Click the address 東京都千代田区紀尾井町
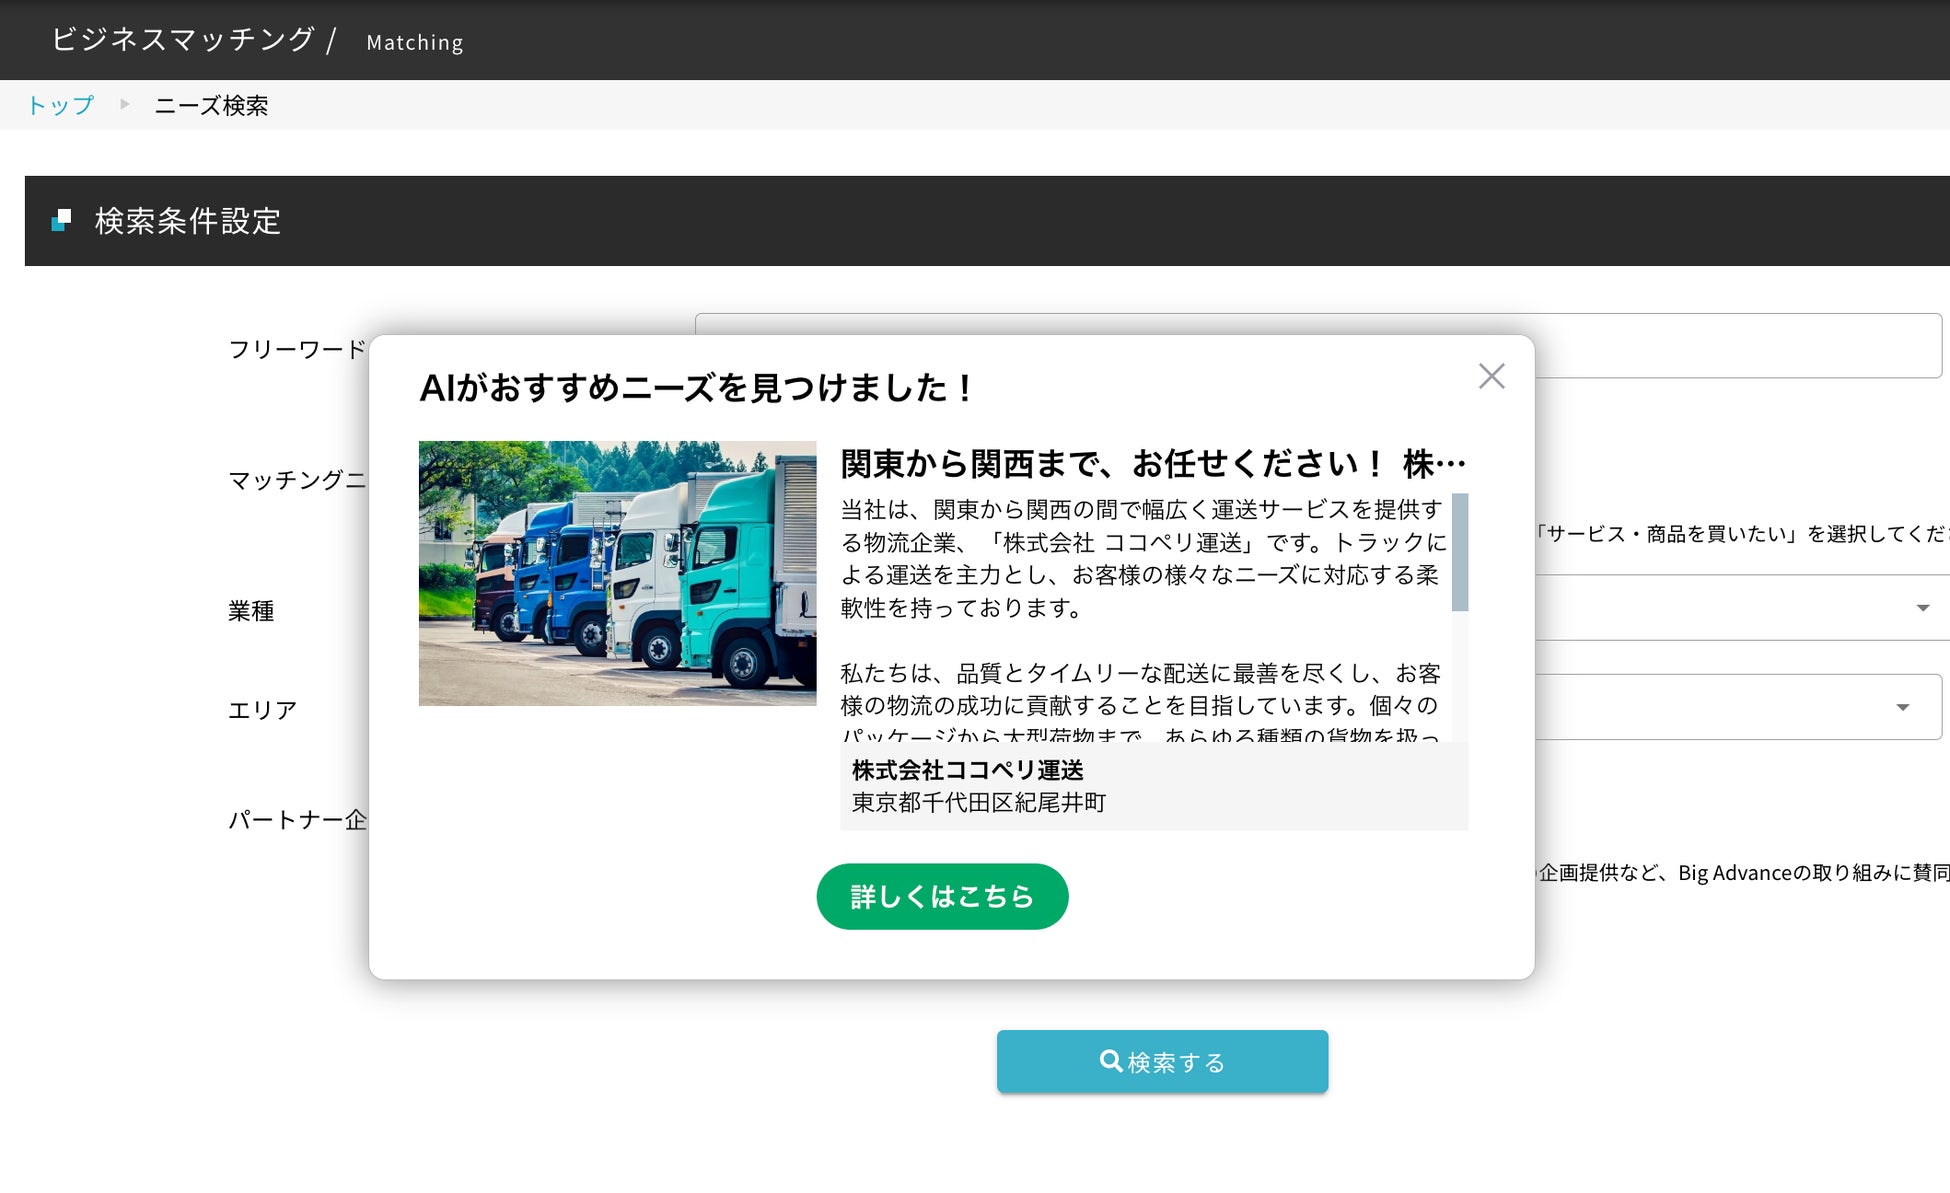Viewport: 1950px width, 1193px height. [x=978, y=802]
